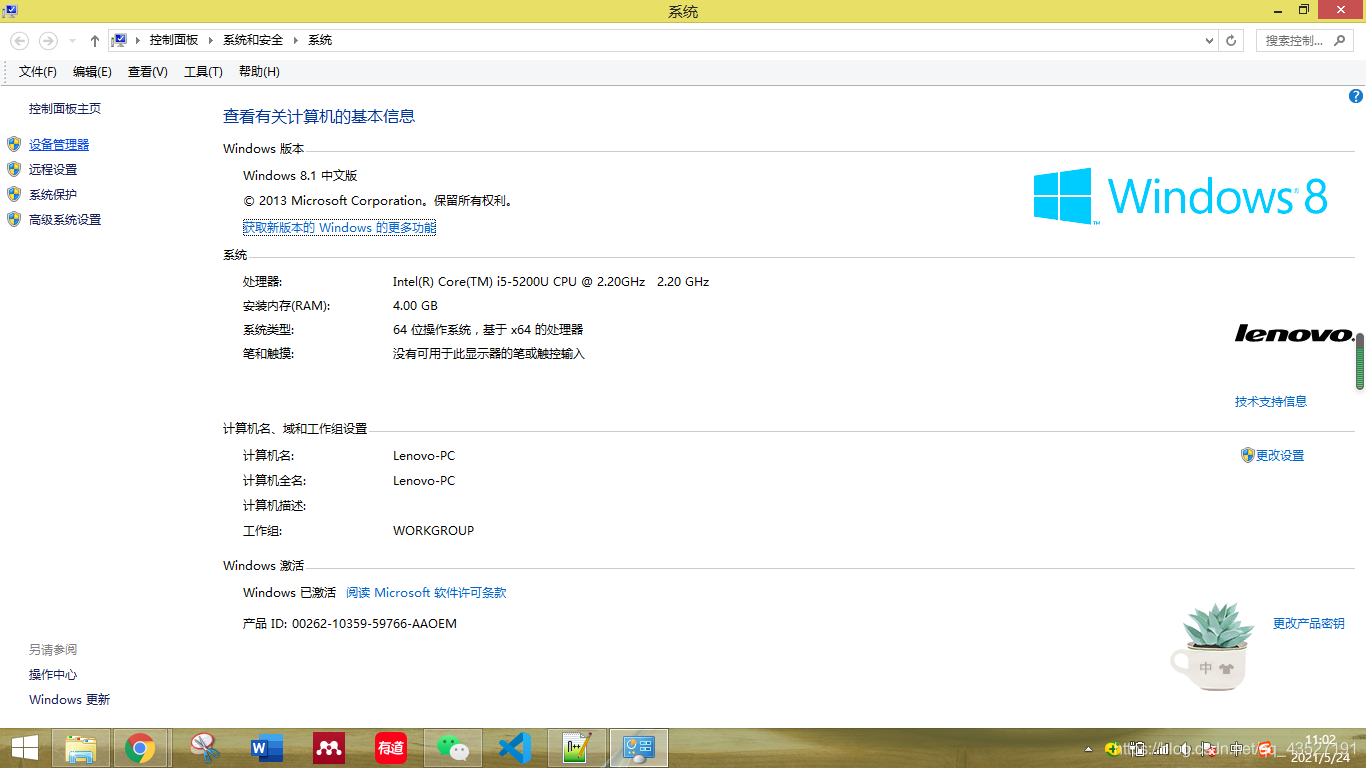Viewport: 1366px width, 768px height.
Task: Go to 控制面板主页
Action: pos(65,109)
